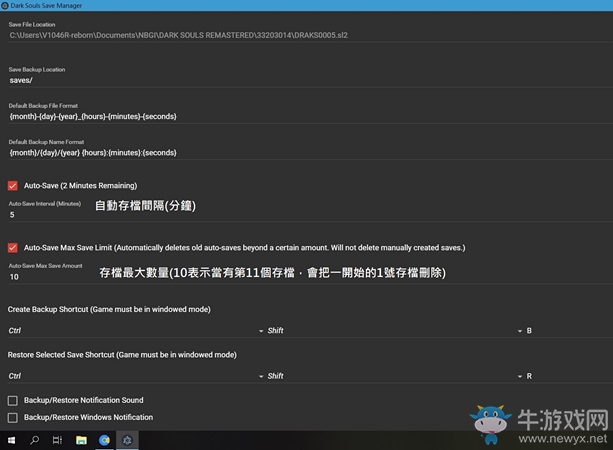Open Ctrl dropdown for Restore Selected Save Shortcut
The width and height of the screenshot is (613, 450).
tap(136, 376)
